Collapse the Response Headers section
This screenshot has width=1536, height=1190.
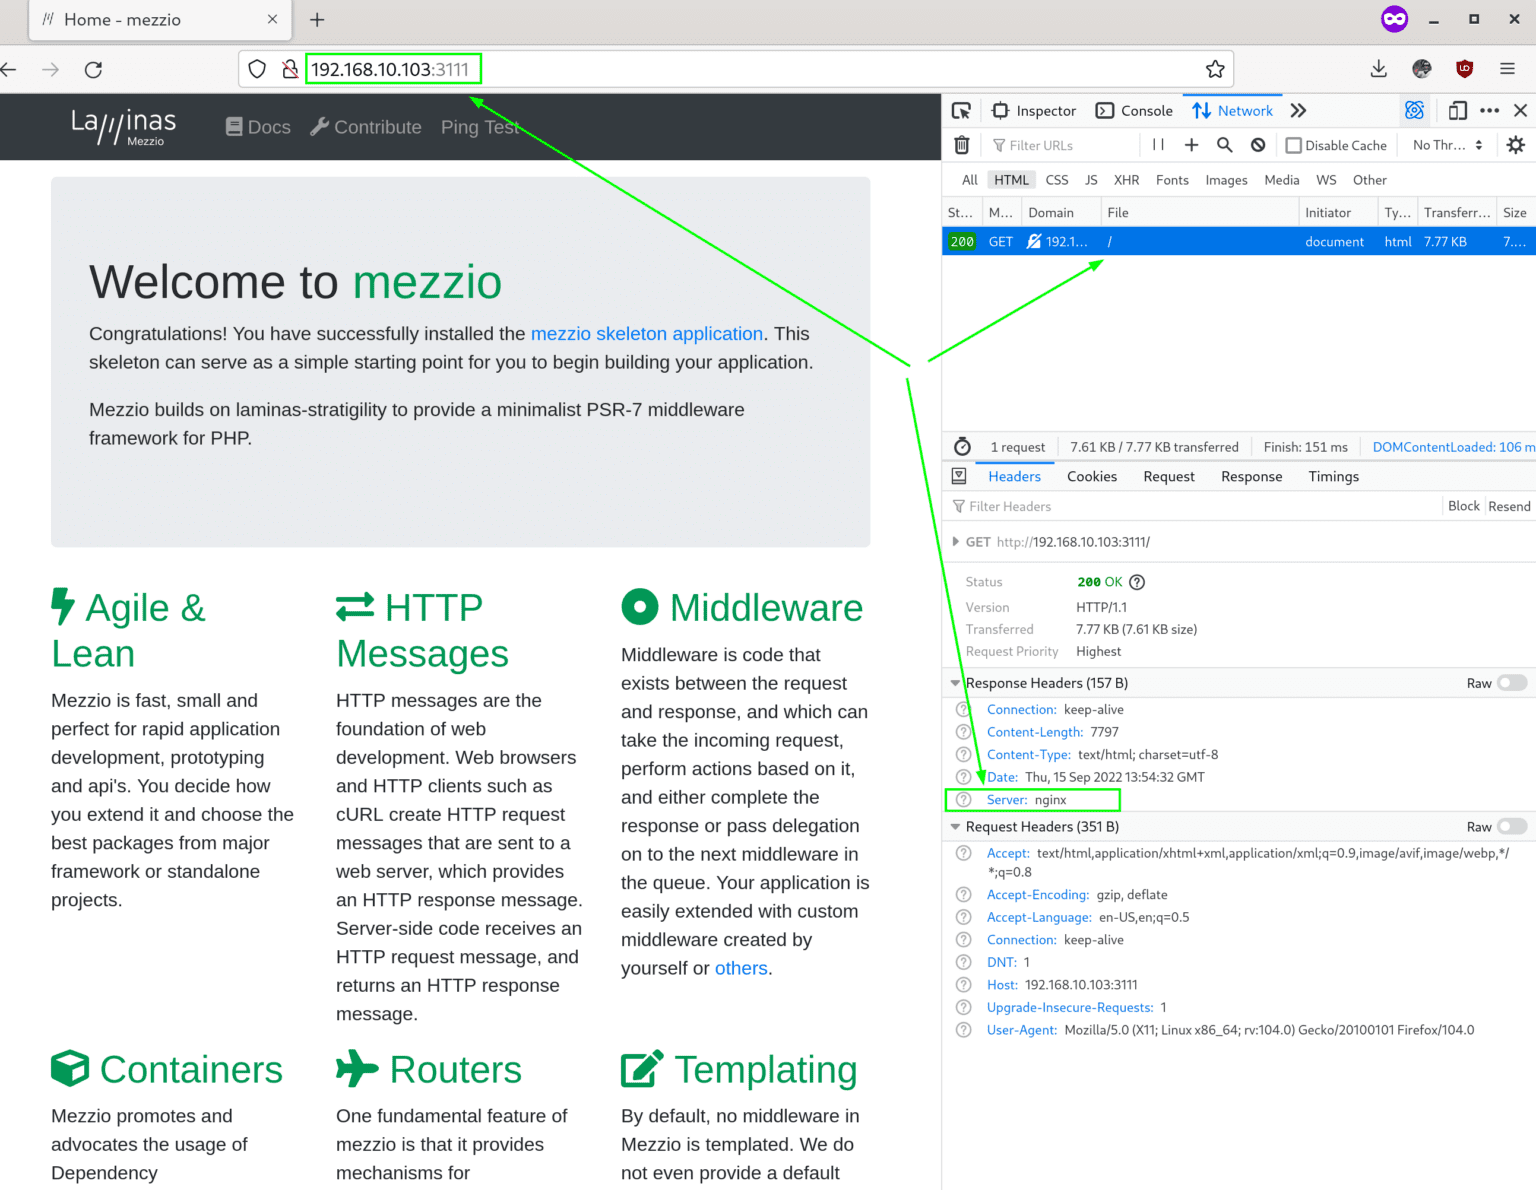(x=955, y=683)
